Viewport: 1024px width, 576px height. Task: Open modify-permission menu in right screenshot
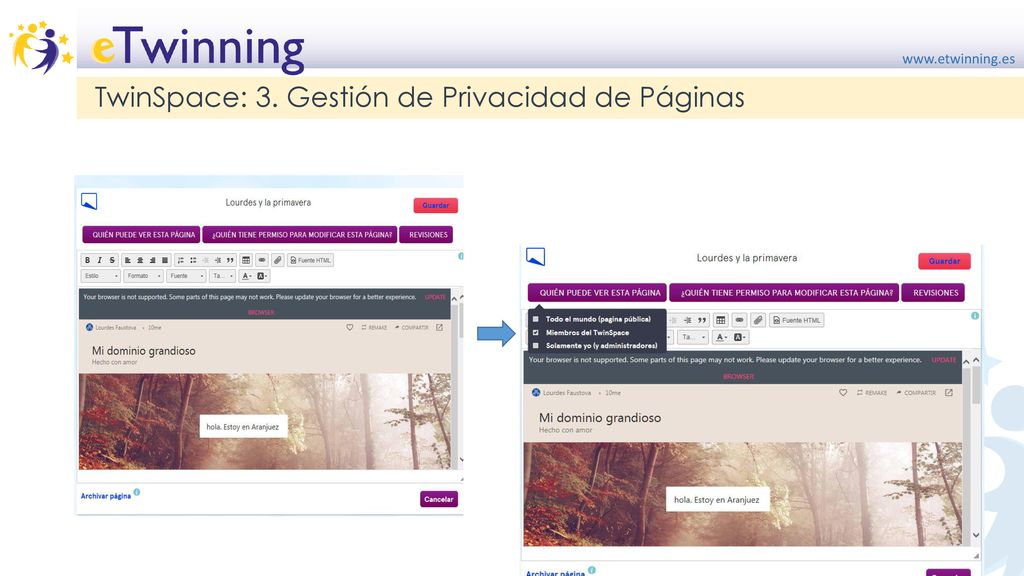click(785, 293)
